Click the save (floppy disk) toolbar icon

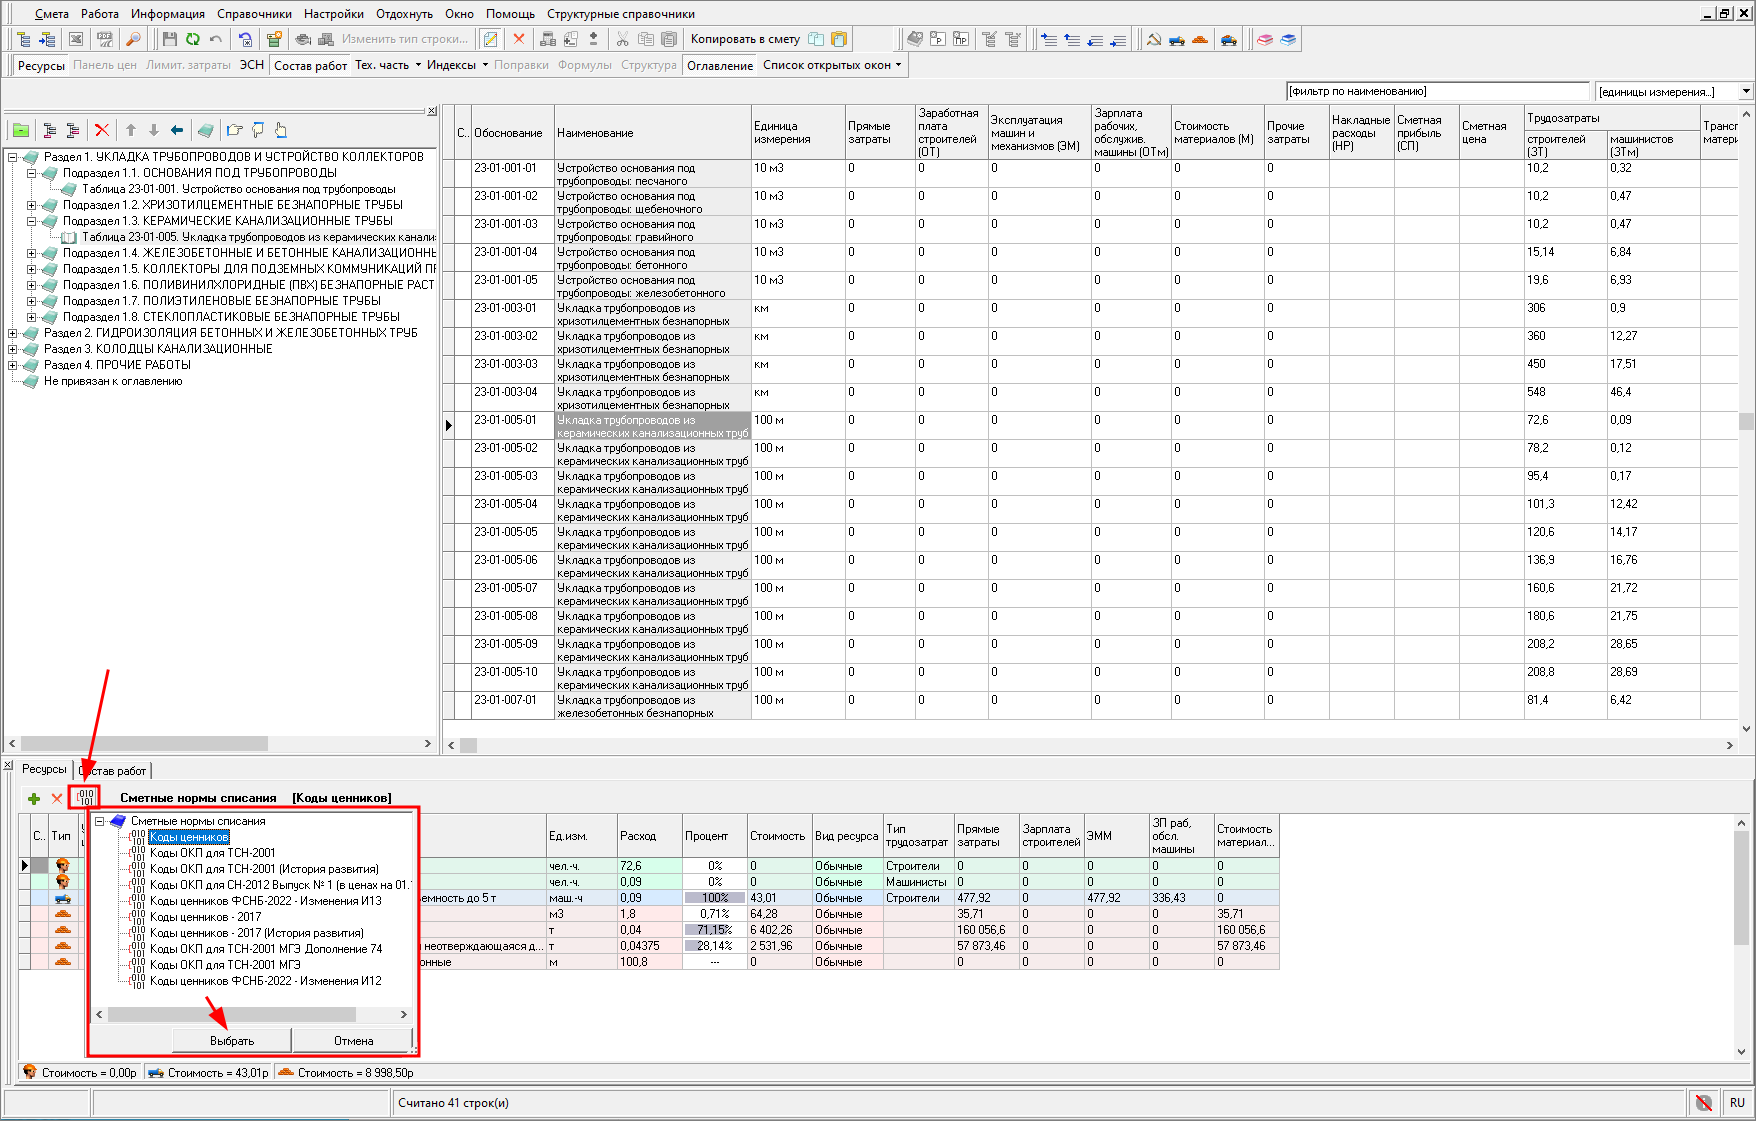click(169, 39)
